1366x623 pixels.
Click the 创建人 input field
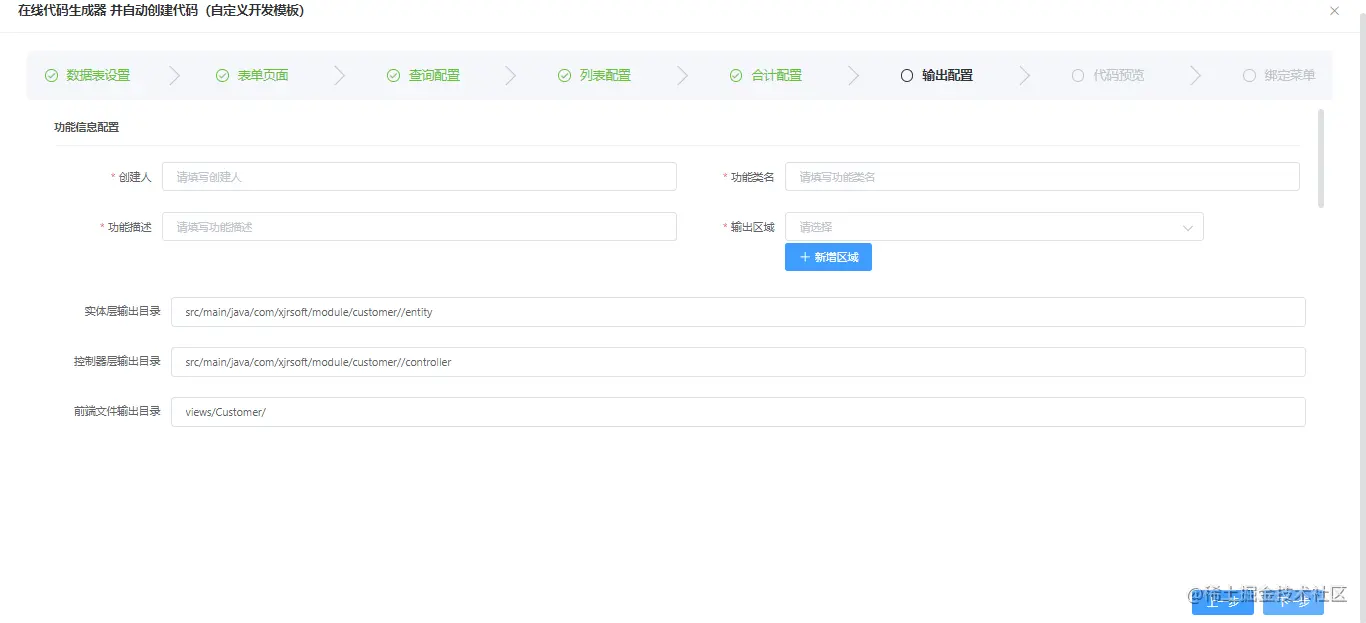coord(420,176)
